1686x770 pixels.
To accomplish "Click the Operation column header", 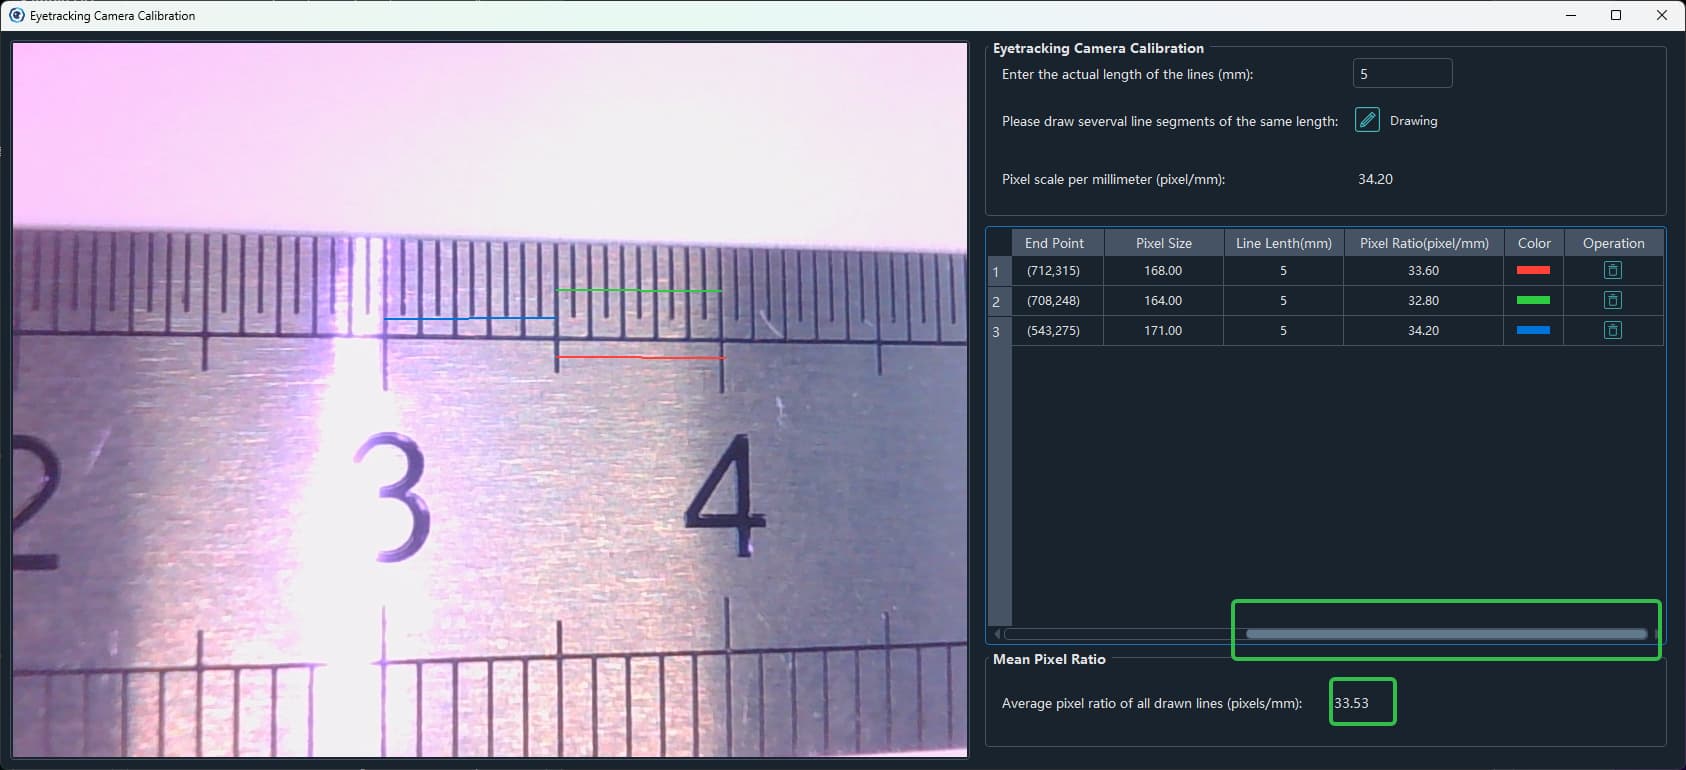I will [1613, 243].
